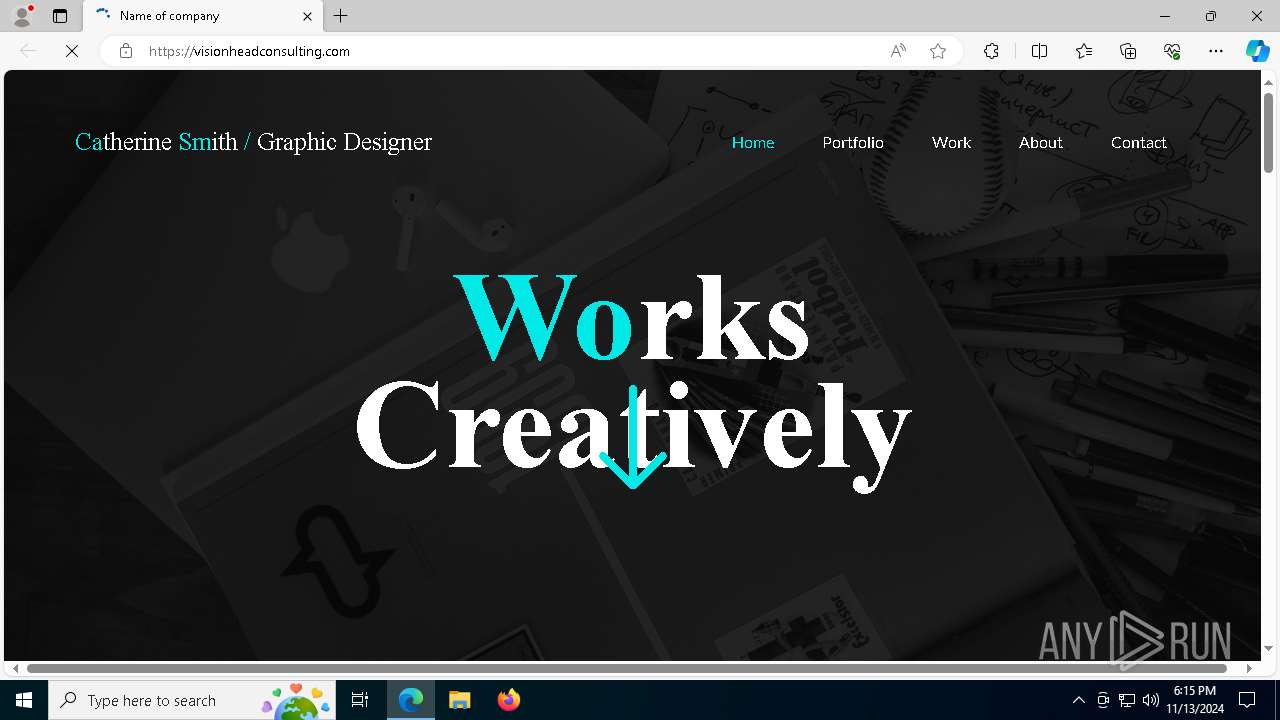The height and width of the screenshot is (720, 1280).
Task: Open the network status tray icon
Action: coord(1127,700)
